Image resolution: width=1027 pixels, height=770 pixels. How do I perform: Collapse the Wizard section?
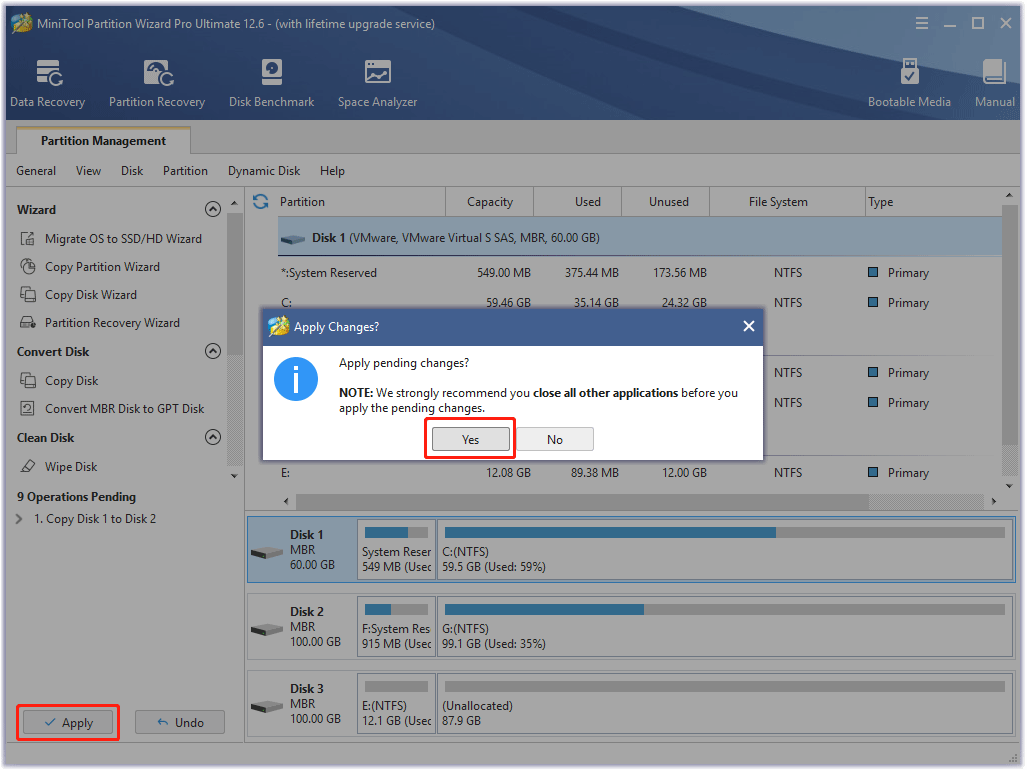(x=213, y=210)
